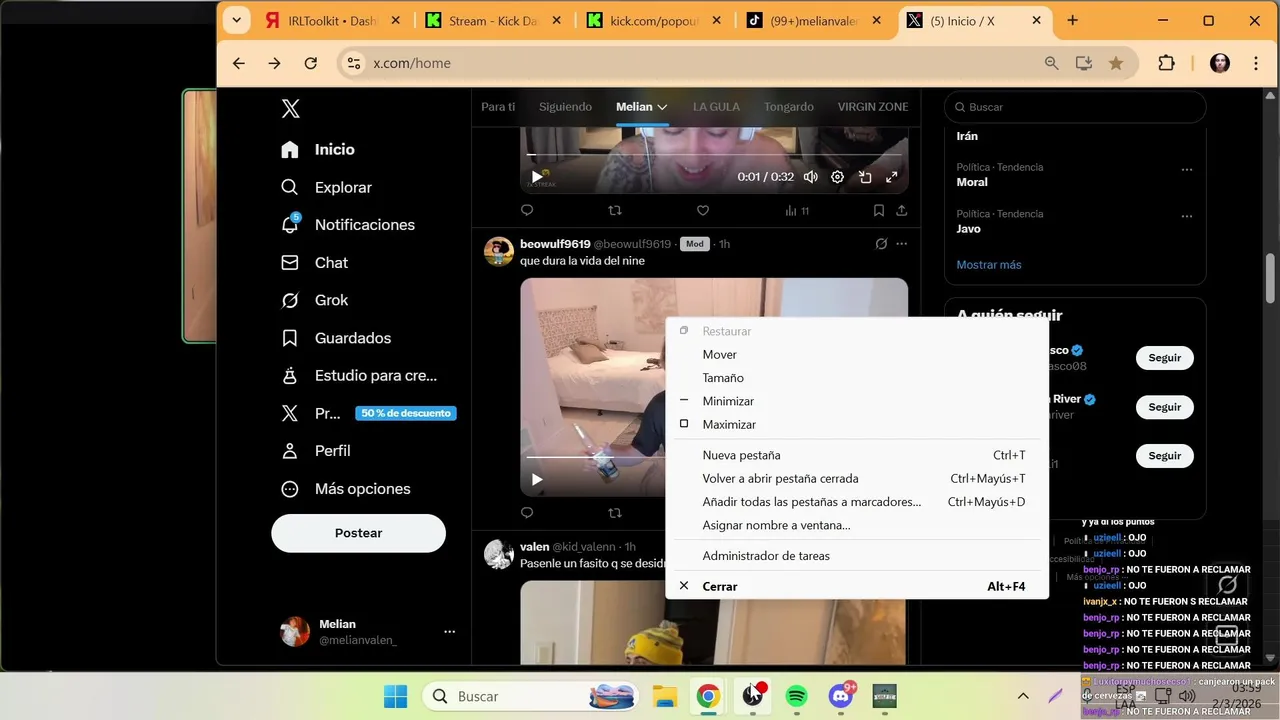Switch to VIRGIN ZONE list tab
This screenshot has height=720, width=1280.
[x=873, y=107]
